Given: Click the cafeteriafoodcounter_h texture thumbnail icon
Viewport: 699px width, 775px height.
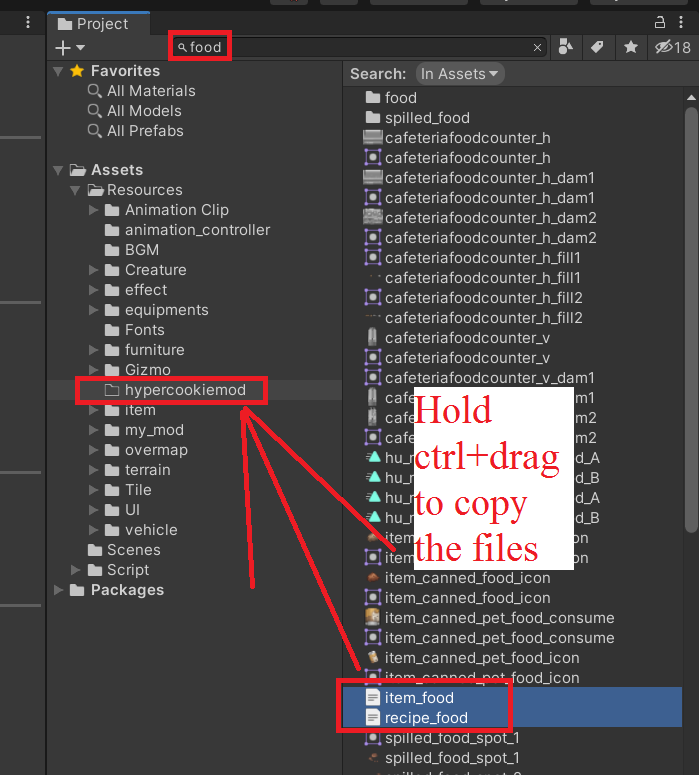Looking at the screenshot, I should tap(373, 138).
